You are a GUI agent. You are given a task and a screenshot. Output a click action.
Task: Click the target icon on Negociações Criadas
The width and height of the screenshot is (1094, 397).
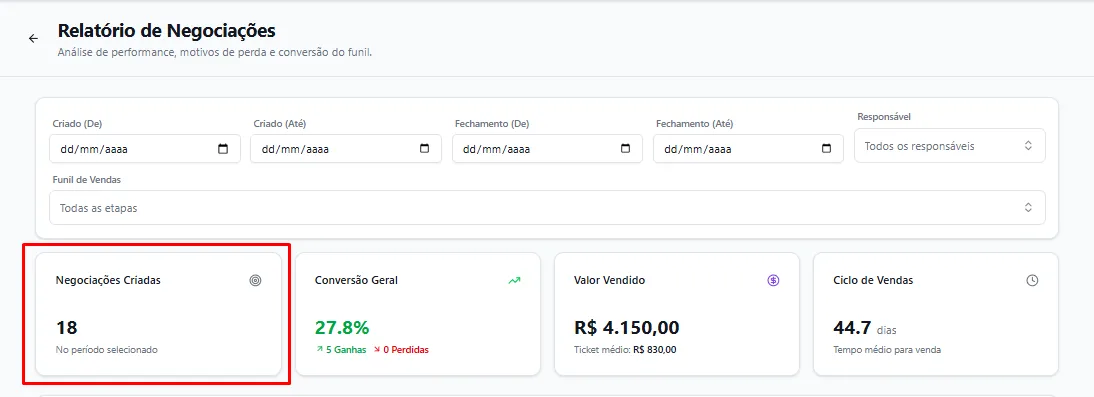[255, 280]
